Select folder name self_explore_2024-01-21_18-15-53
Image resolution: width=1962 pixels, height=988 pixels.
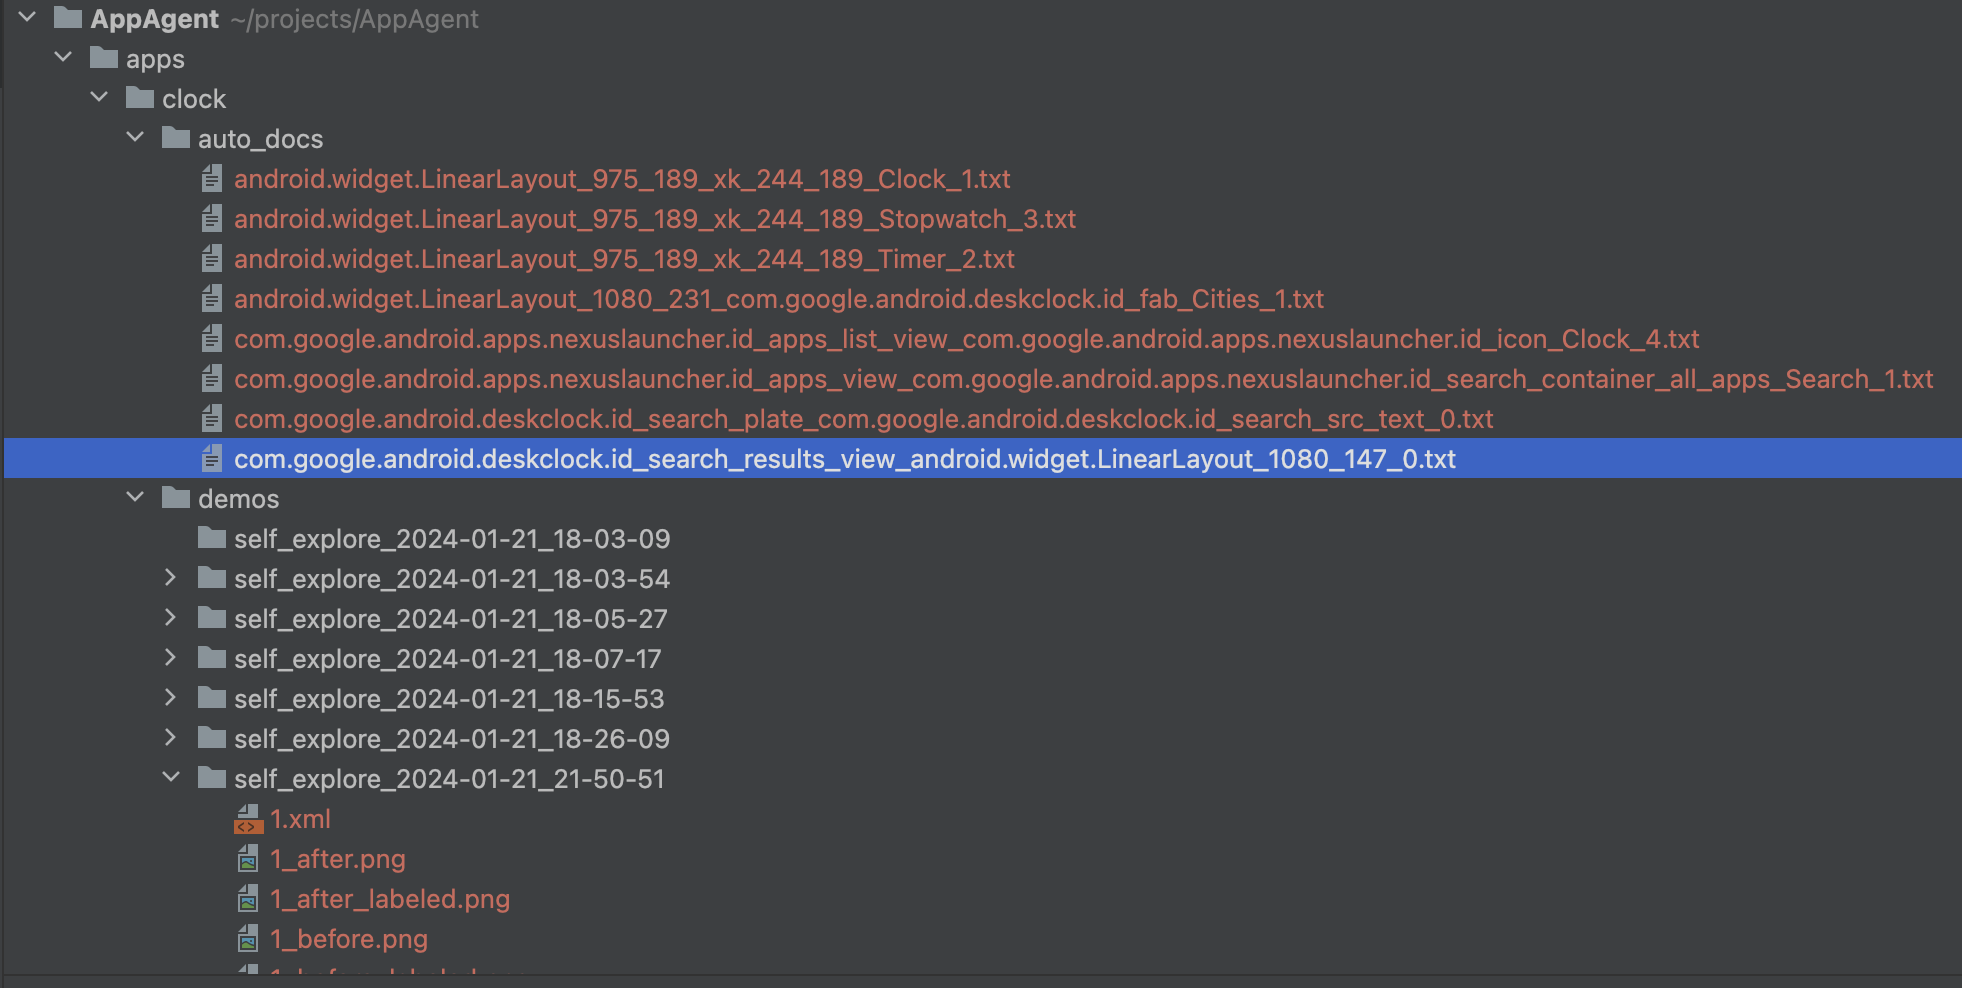click(x=449, y=699)
